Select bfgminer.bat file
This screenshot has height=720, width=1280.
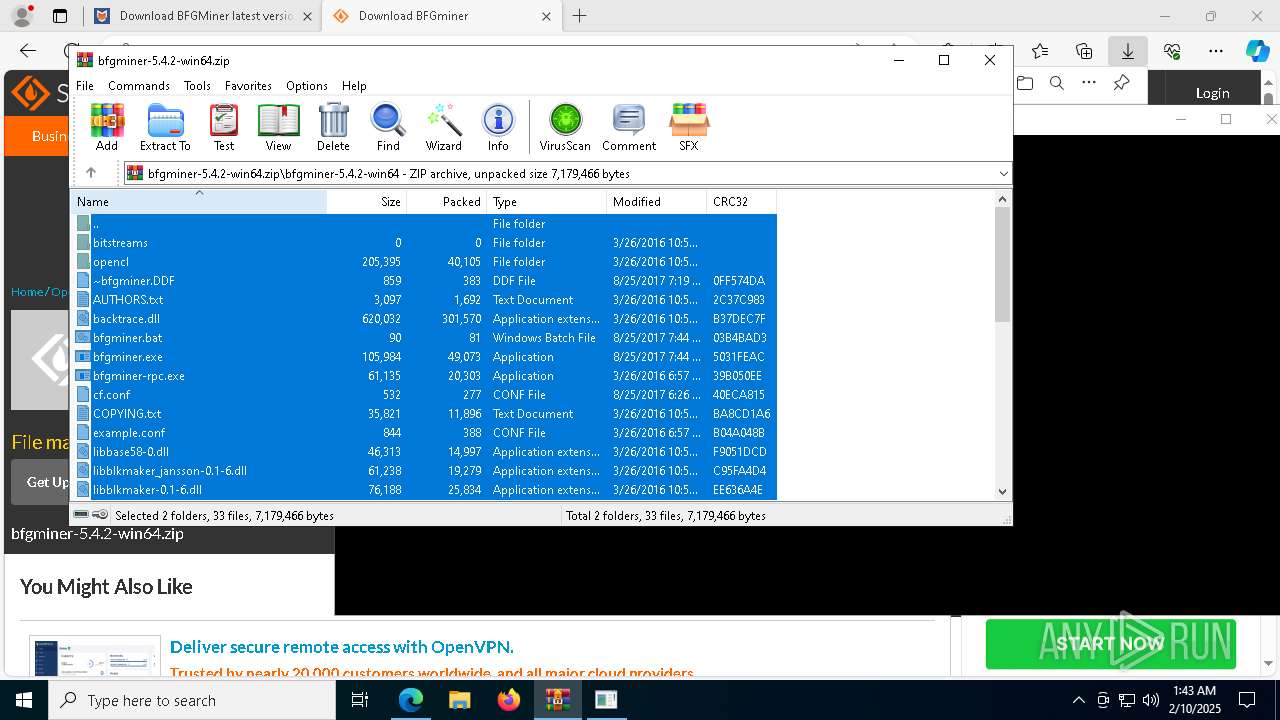click(x=424, y=338)
